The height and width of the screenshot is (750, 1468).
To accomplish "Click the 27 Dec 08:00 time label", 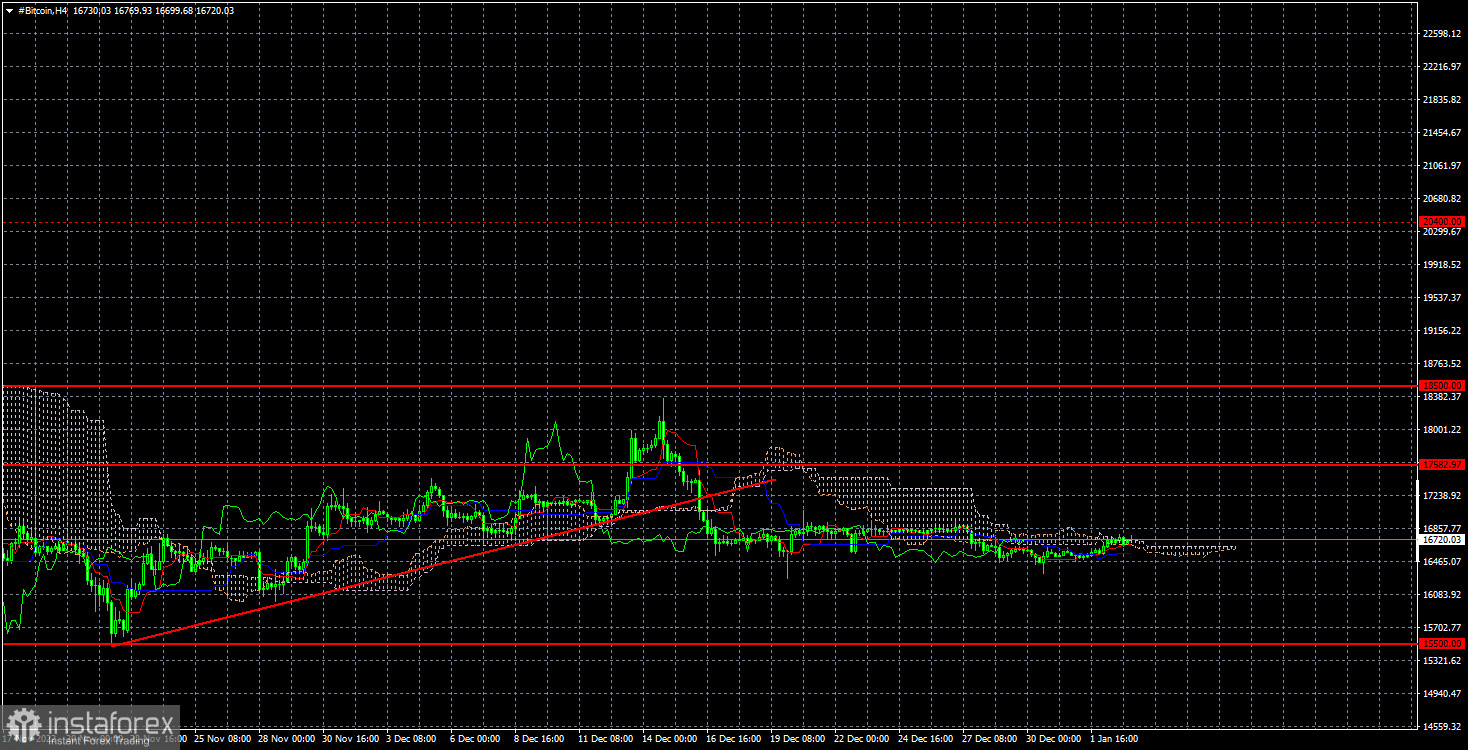I will tap(989, 739).
